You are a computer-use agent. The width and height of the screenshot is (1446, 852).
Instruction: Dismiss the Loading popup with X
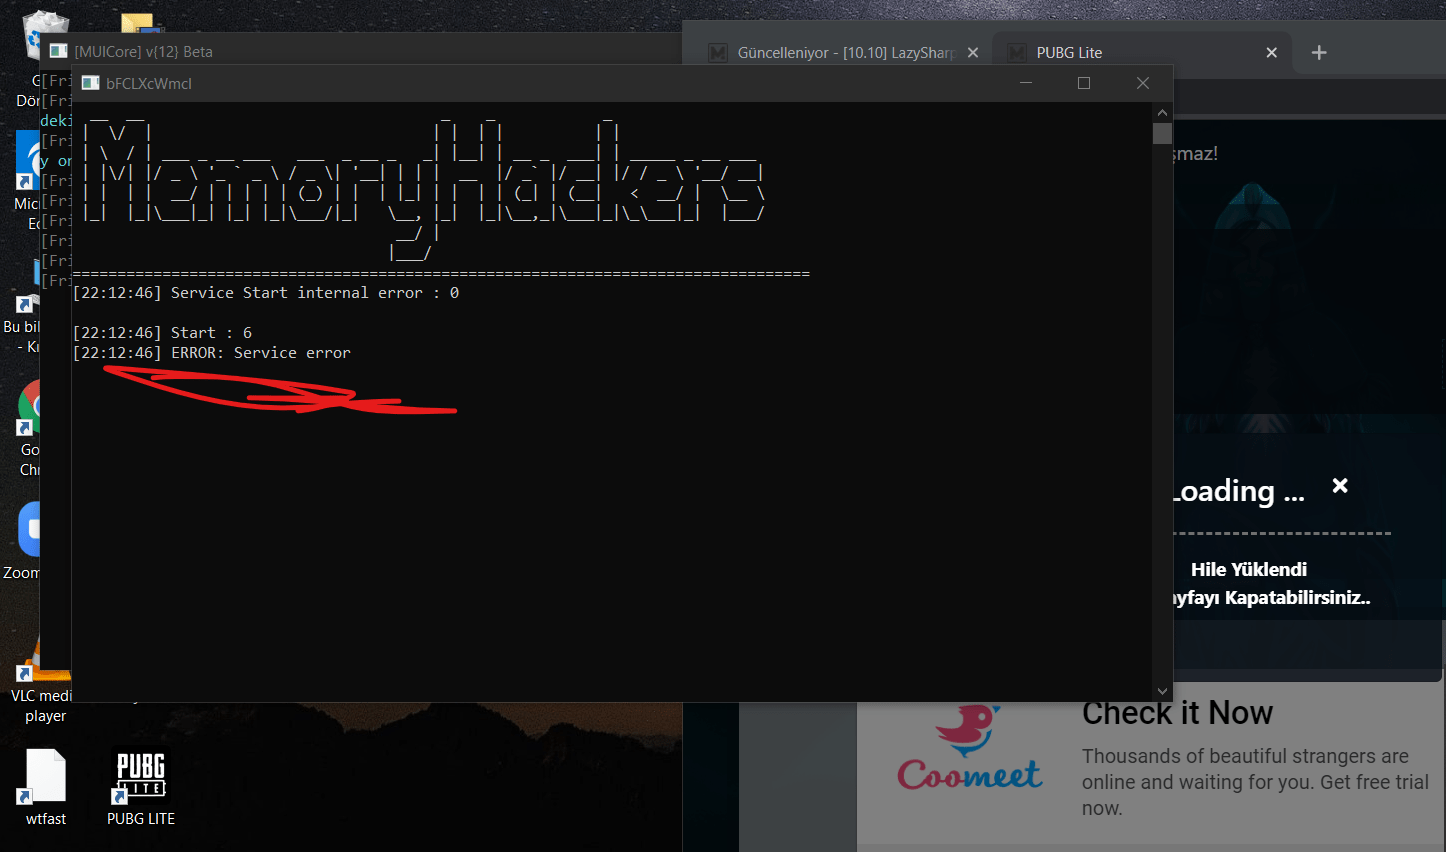(1340, 485)
